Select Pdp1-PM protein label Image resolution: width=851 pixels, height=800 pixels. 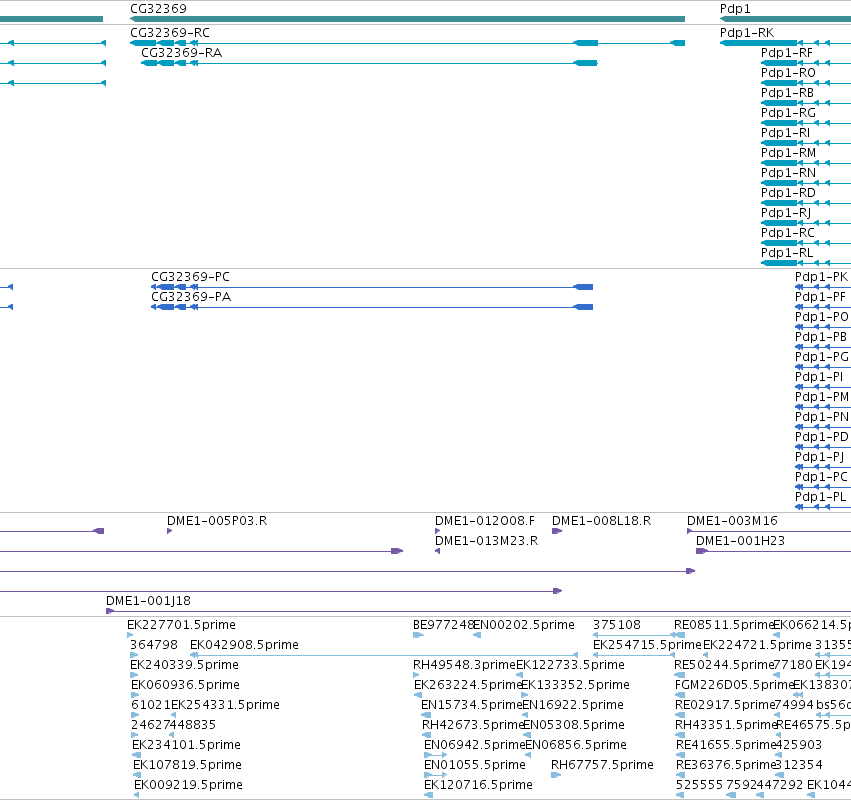[x=822, y=397]
